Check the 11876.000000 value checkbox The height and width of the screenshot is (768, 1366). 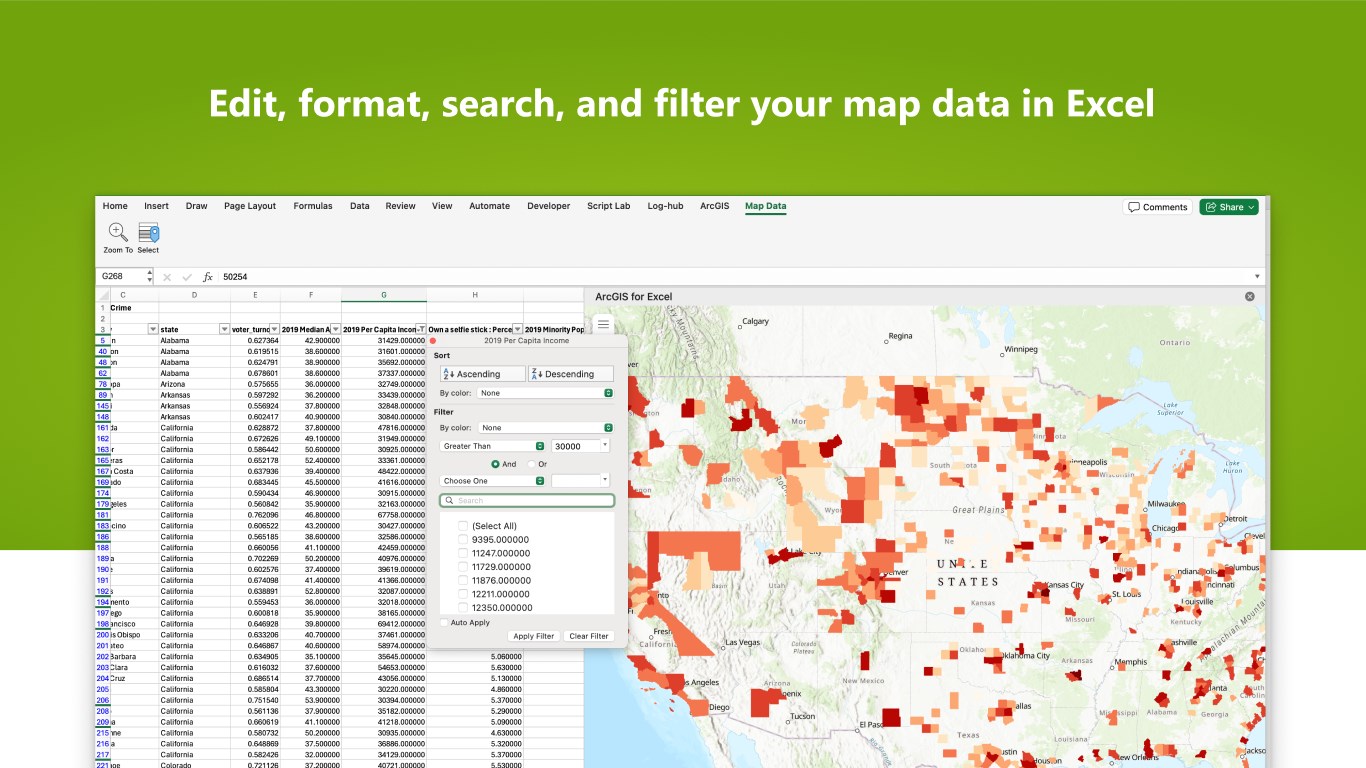(463, 580)
